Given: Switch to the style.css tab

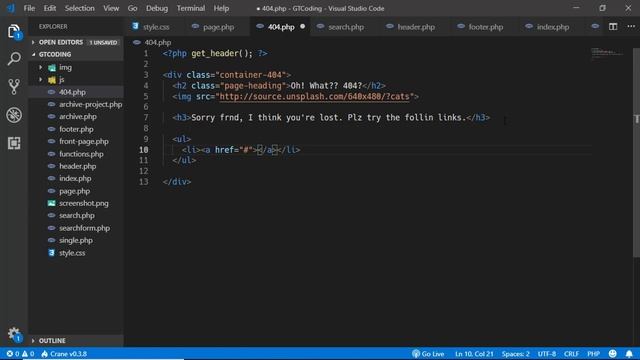Looking at the screenshot, I should [156, 27].
